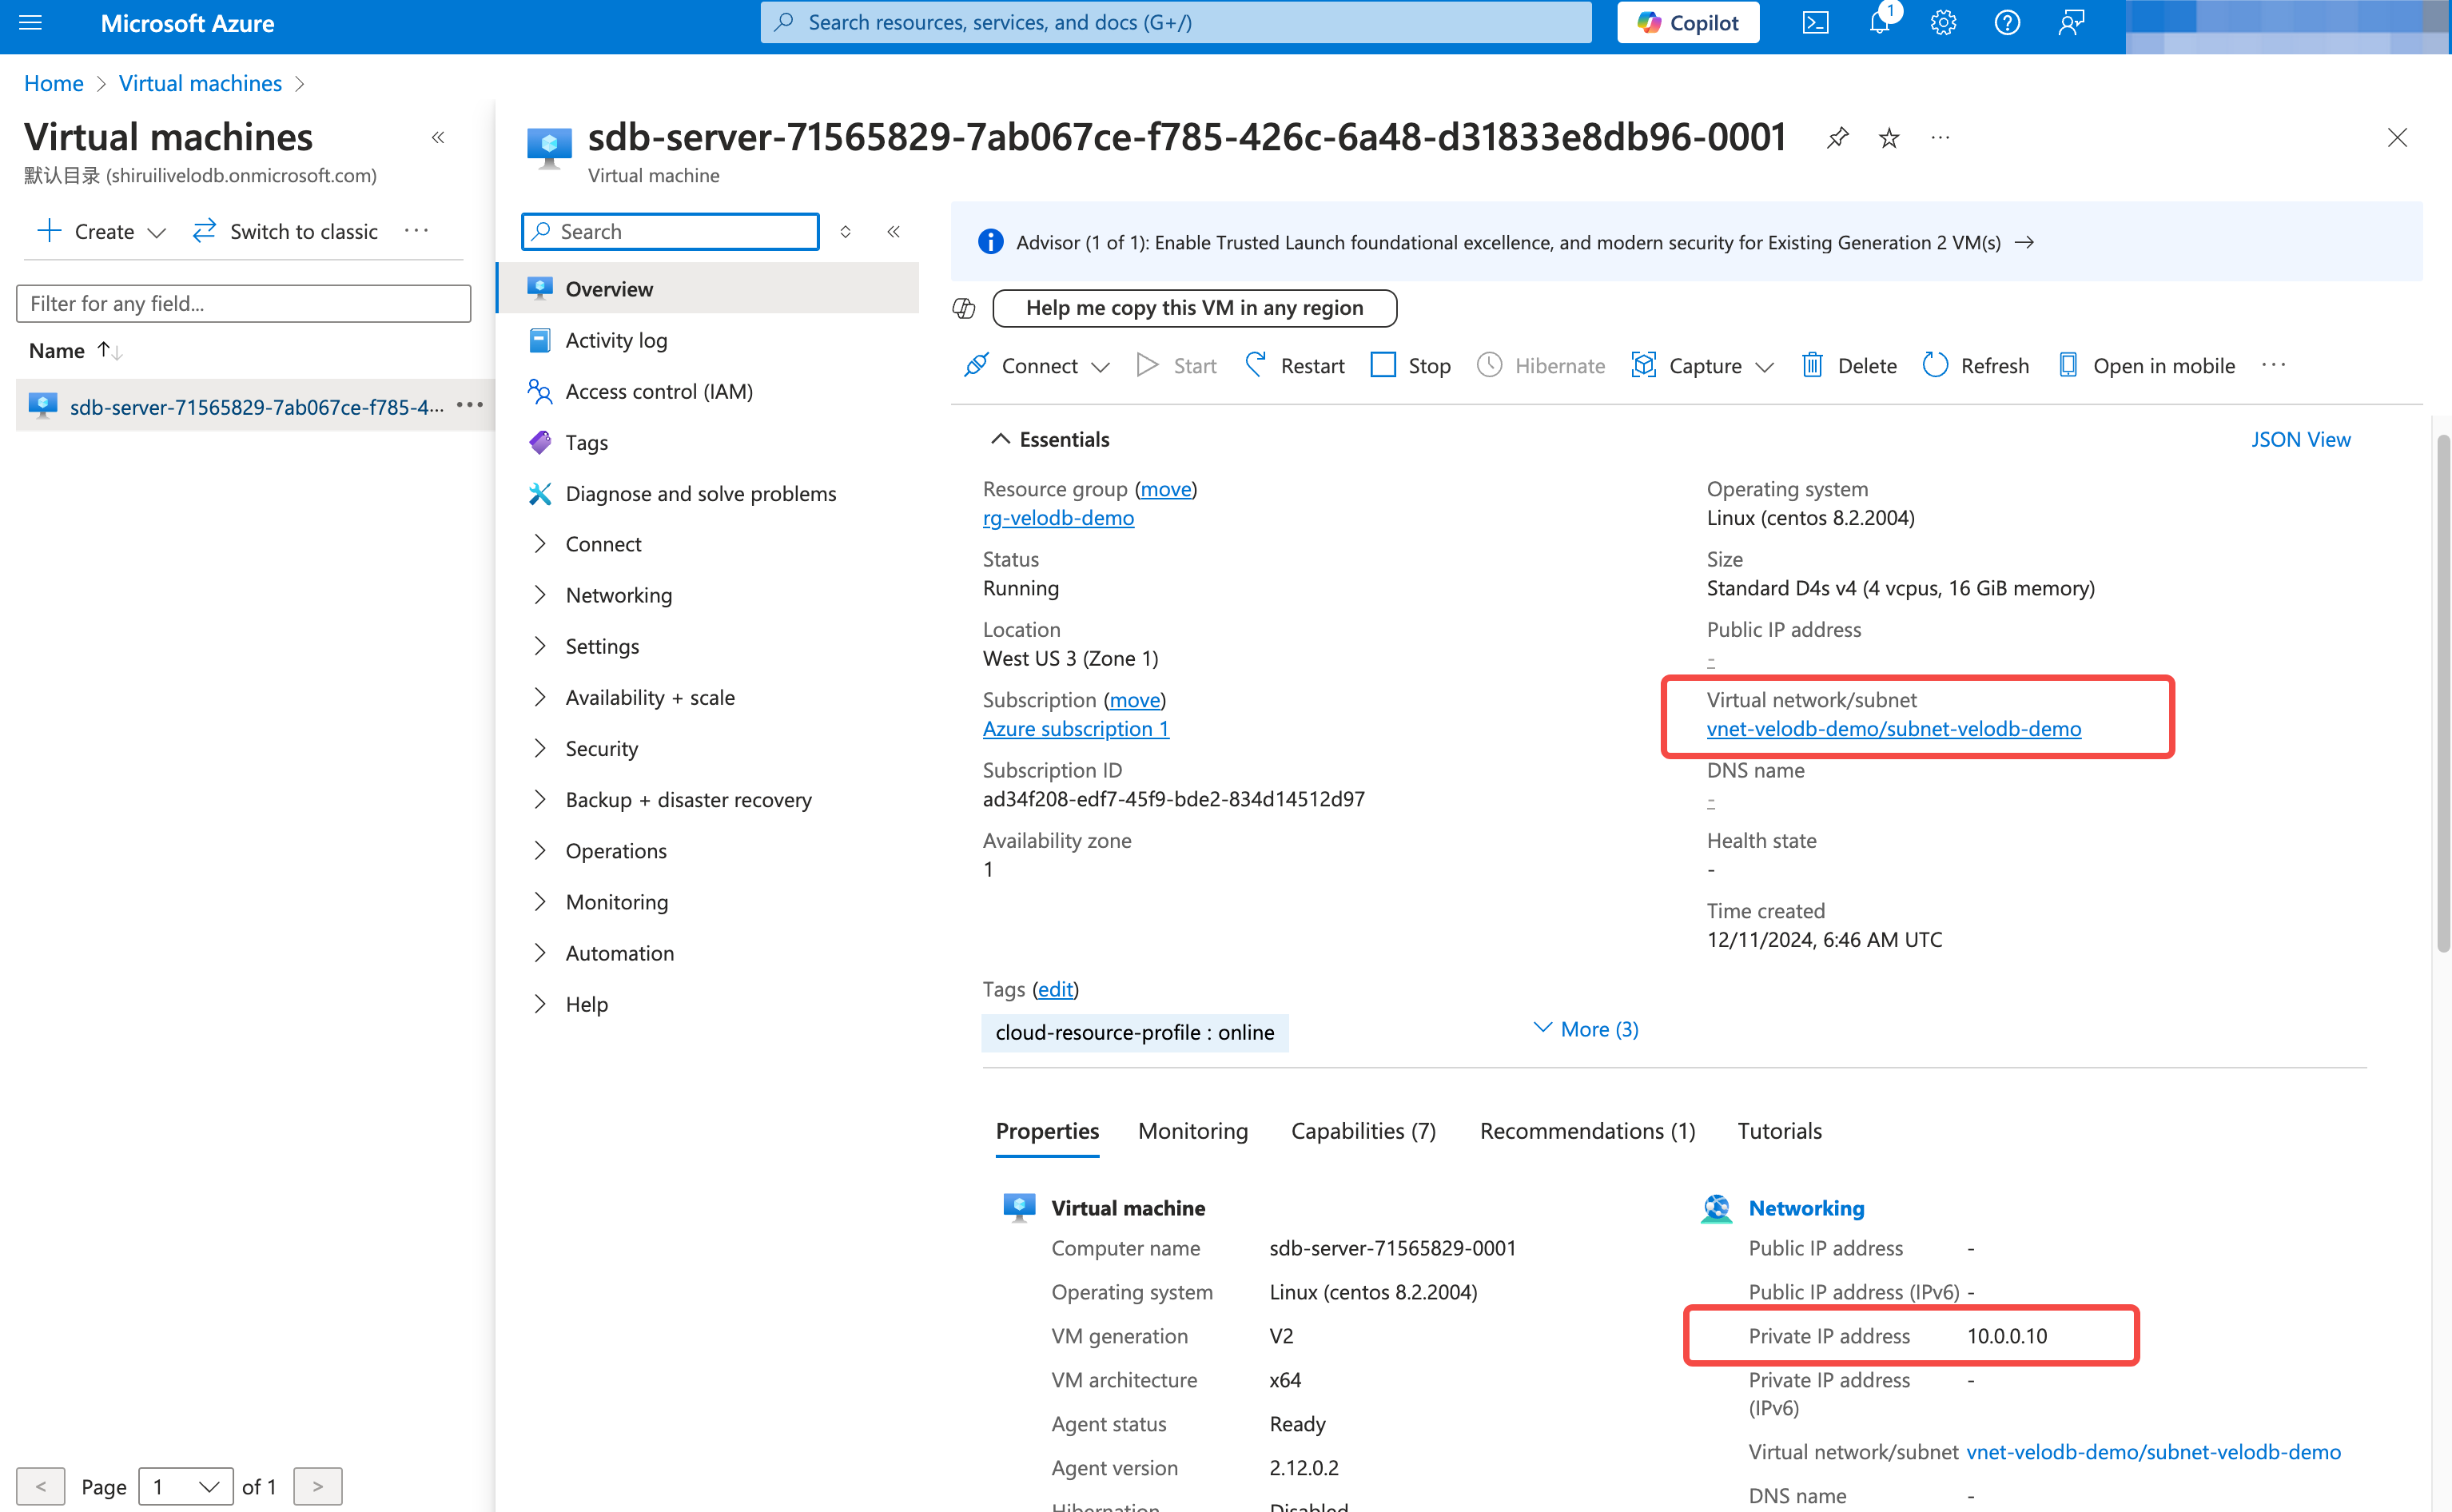
Task: Collapse the Essentials section
Action: (1050, 439)
